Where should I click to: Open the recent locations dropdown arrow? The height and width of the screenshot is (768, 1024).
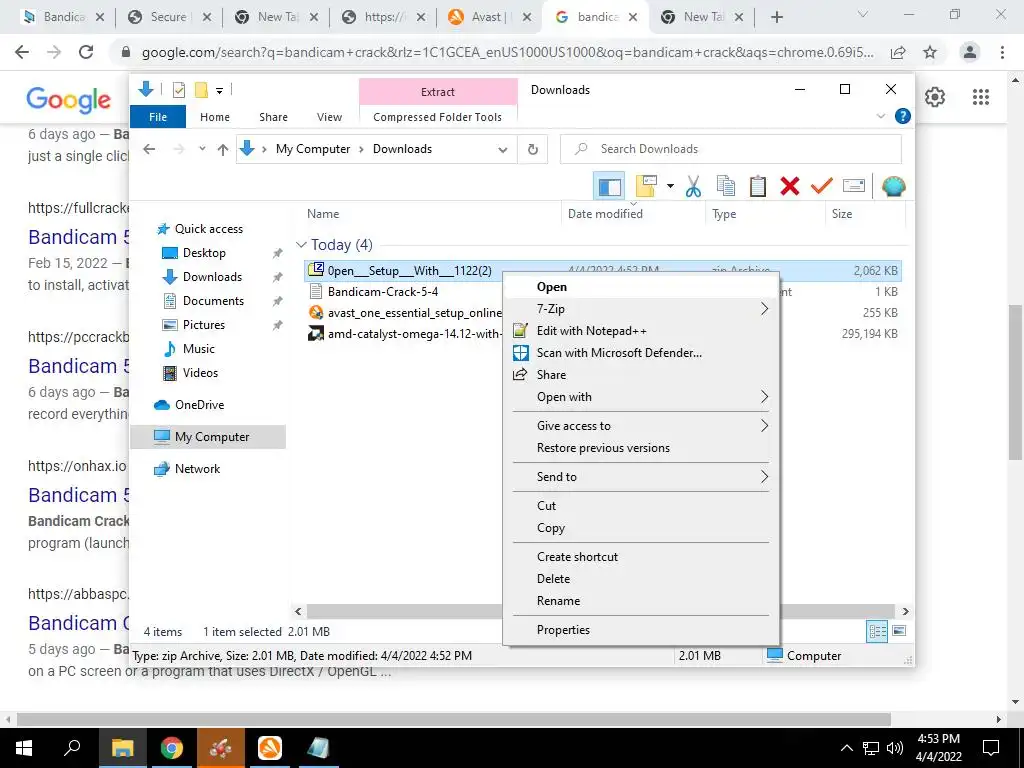tap(202, 150)
